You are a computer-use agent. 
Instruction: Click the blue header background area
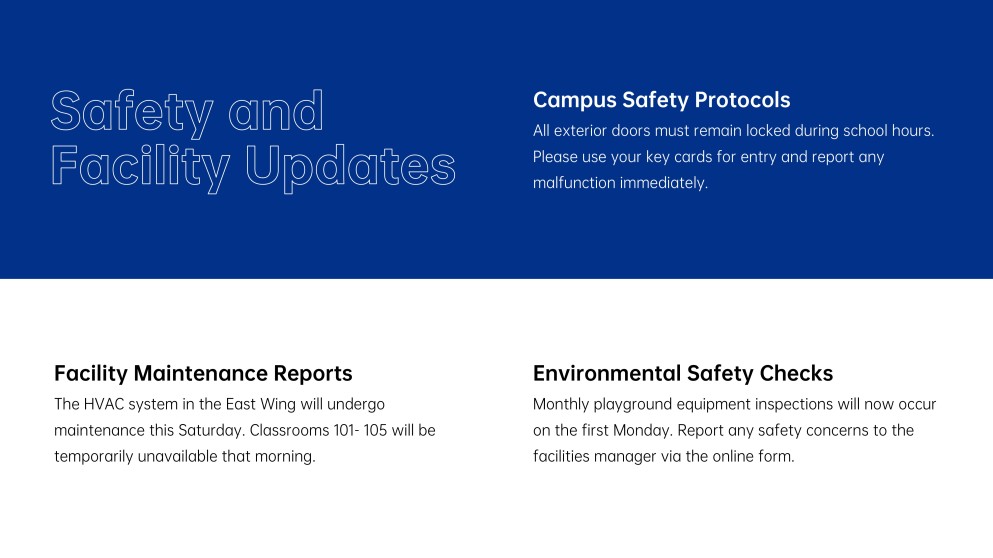point(496,241)
